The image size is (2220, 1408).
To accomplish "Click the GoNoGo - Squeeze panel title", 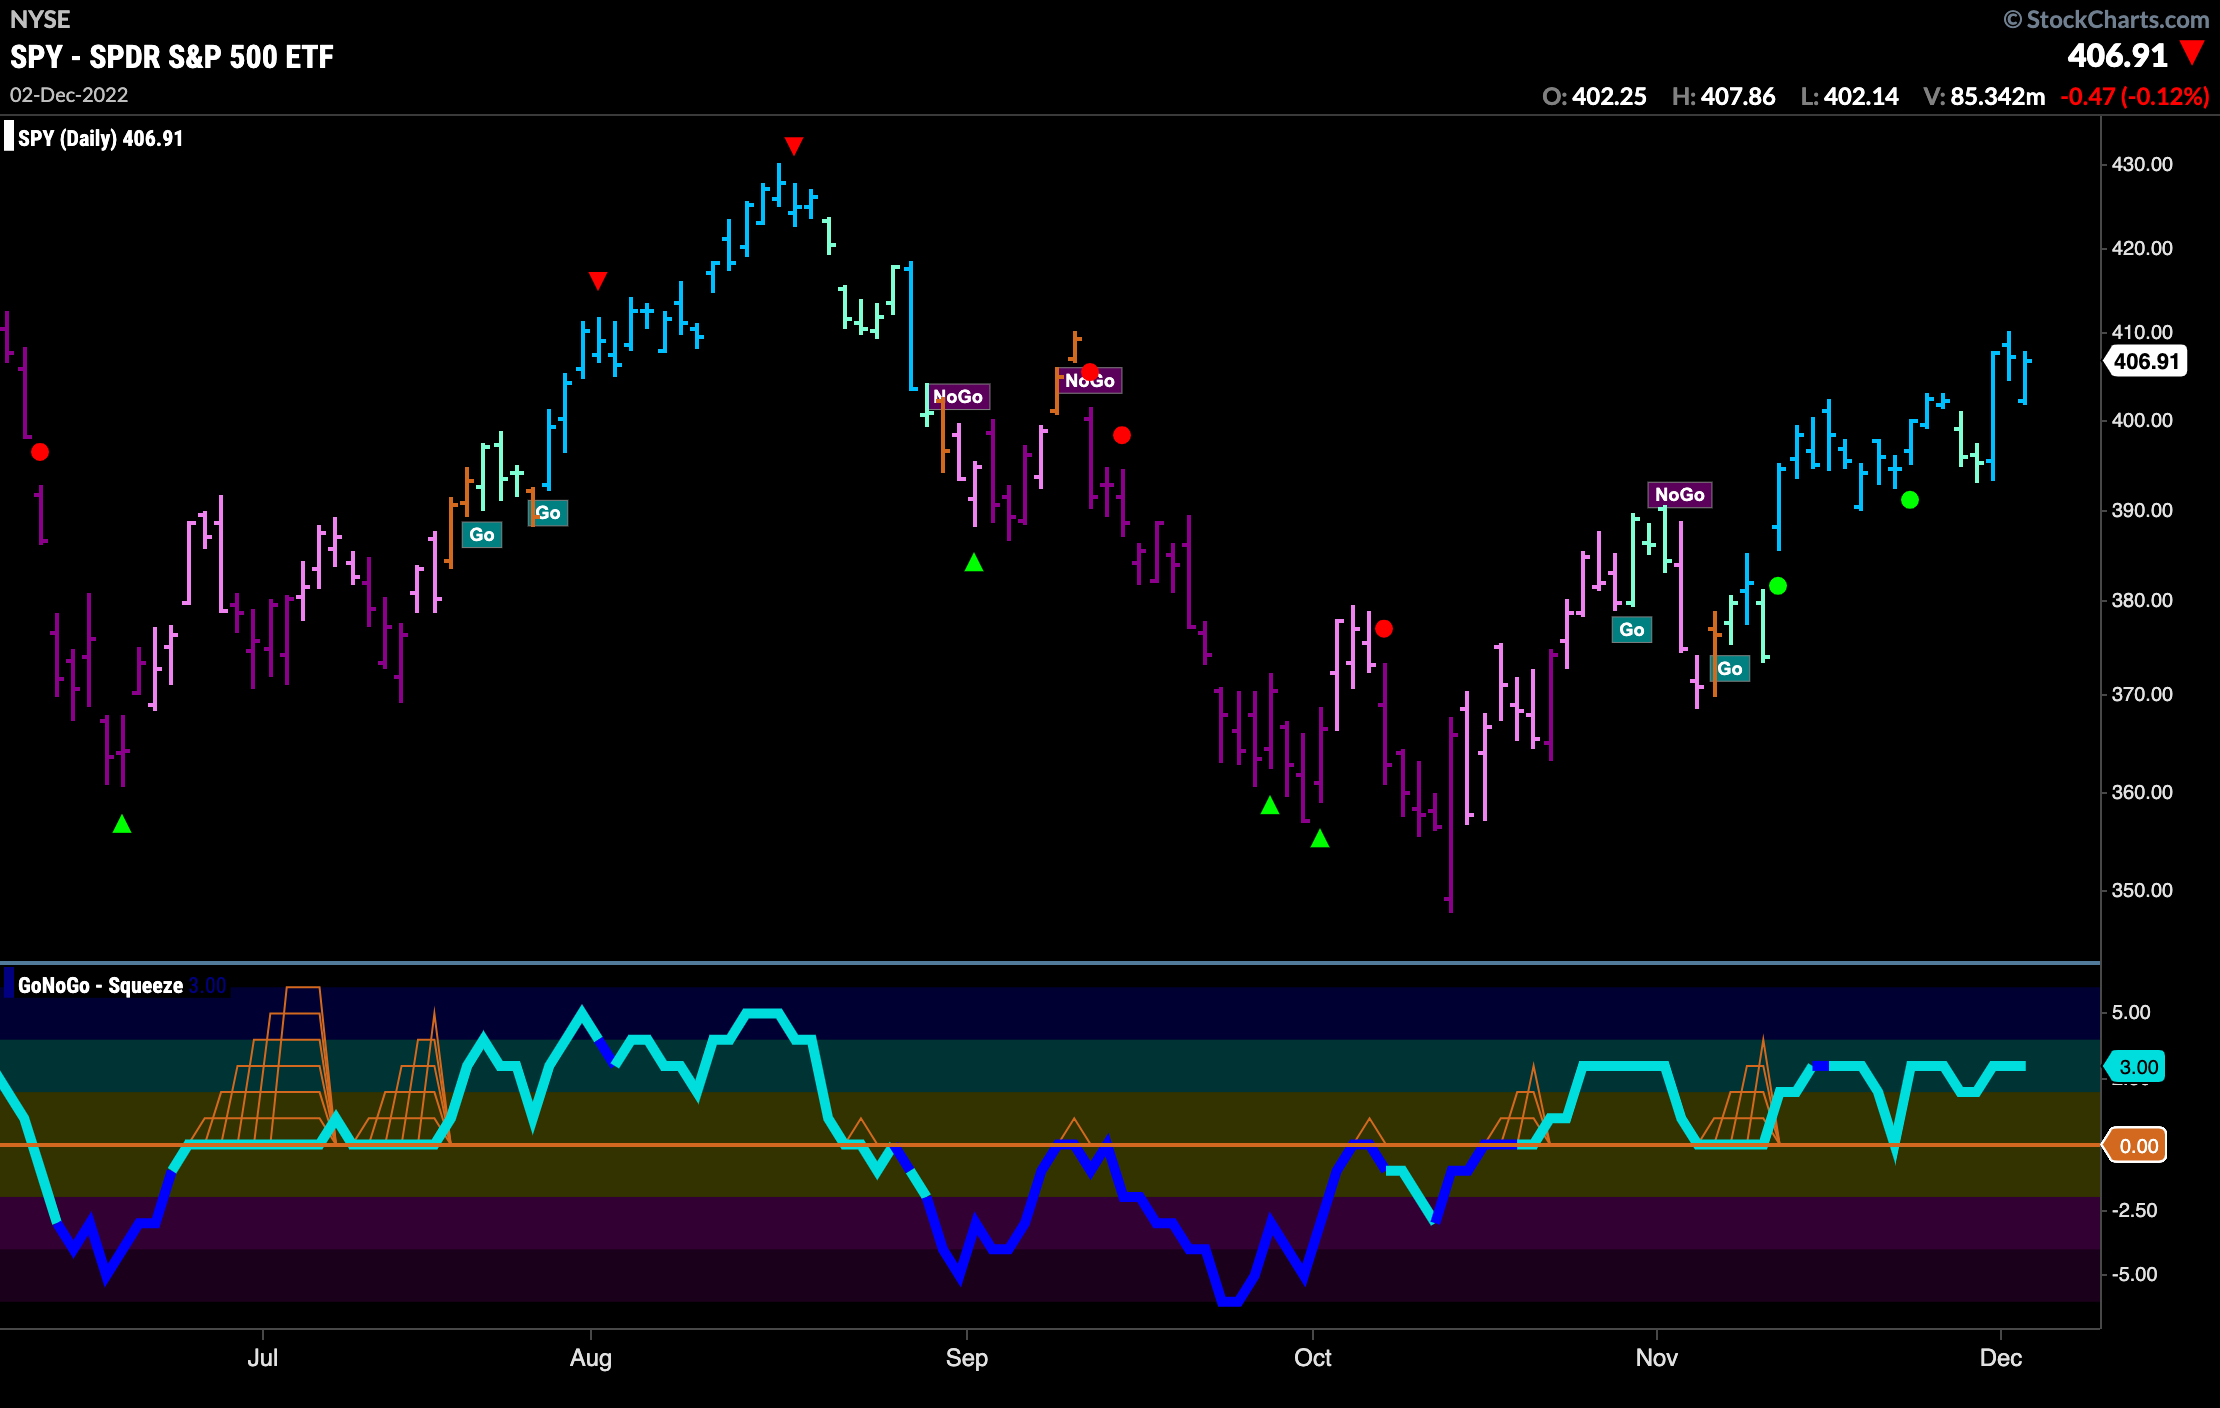I will pos(100,986).
